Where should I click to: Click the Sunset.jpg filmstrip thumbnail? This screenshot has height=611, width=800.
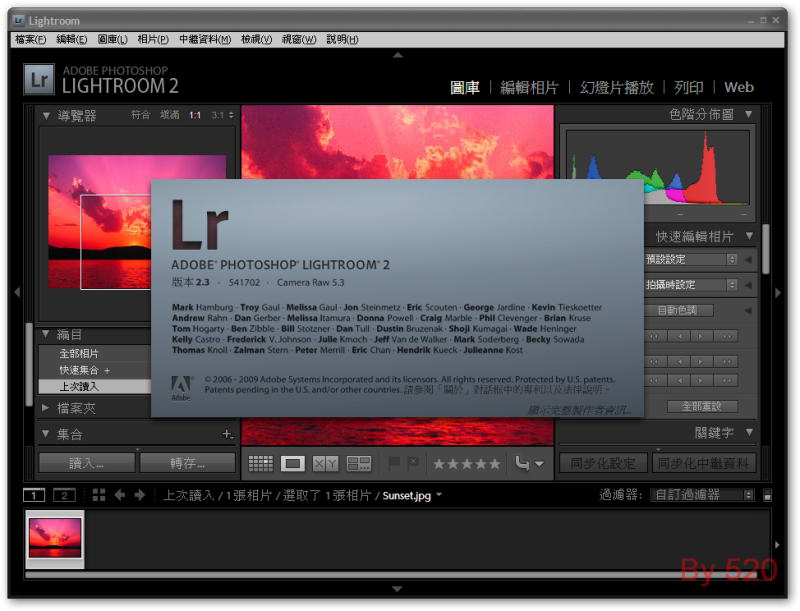[x=55, y=538]
